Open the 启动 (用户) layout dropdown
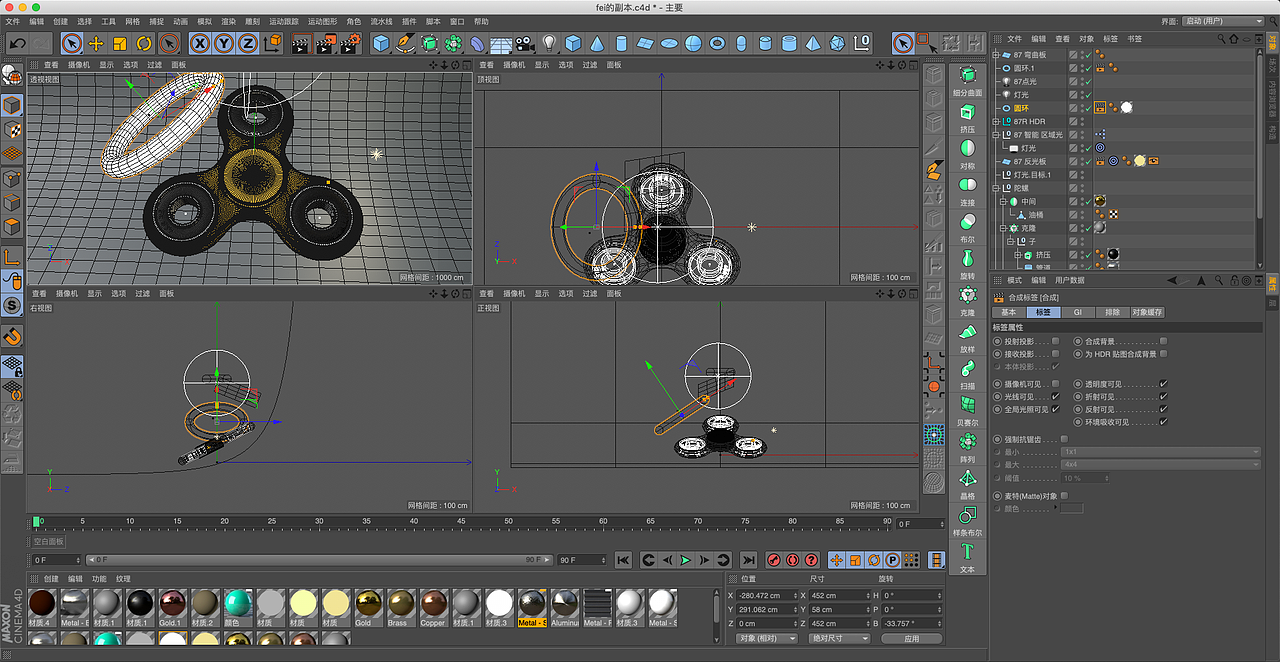Viewport: 1280px width, 662px height. point(1224,21)
